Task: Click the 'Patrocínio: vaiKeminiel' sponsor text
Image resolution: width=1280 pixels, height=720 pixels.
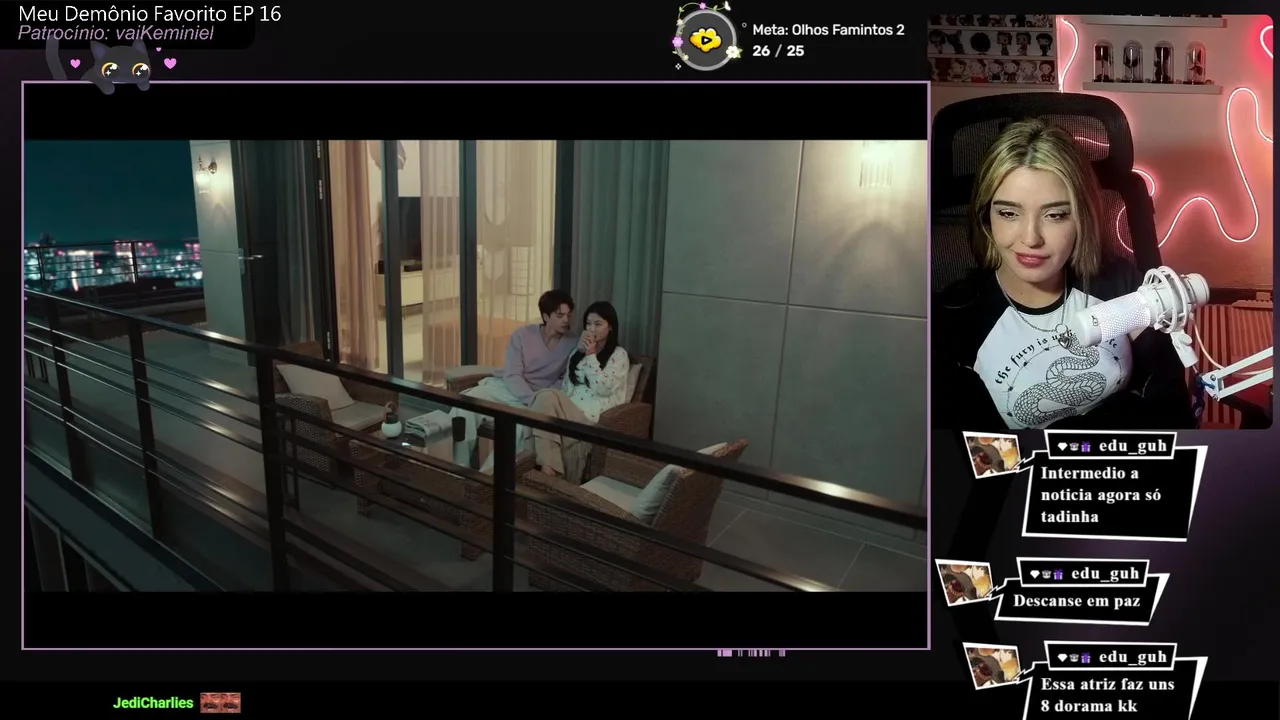Action: click(x=116, y=33)
